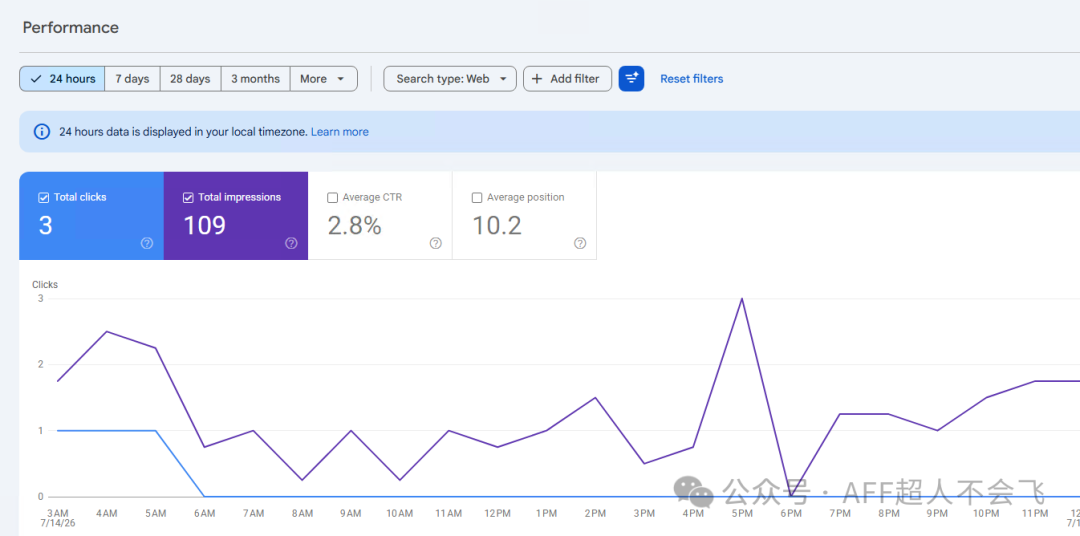The image size is (1080, 536).
Task: Open the More date range dropdown
Action: (x=324, y=79)
